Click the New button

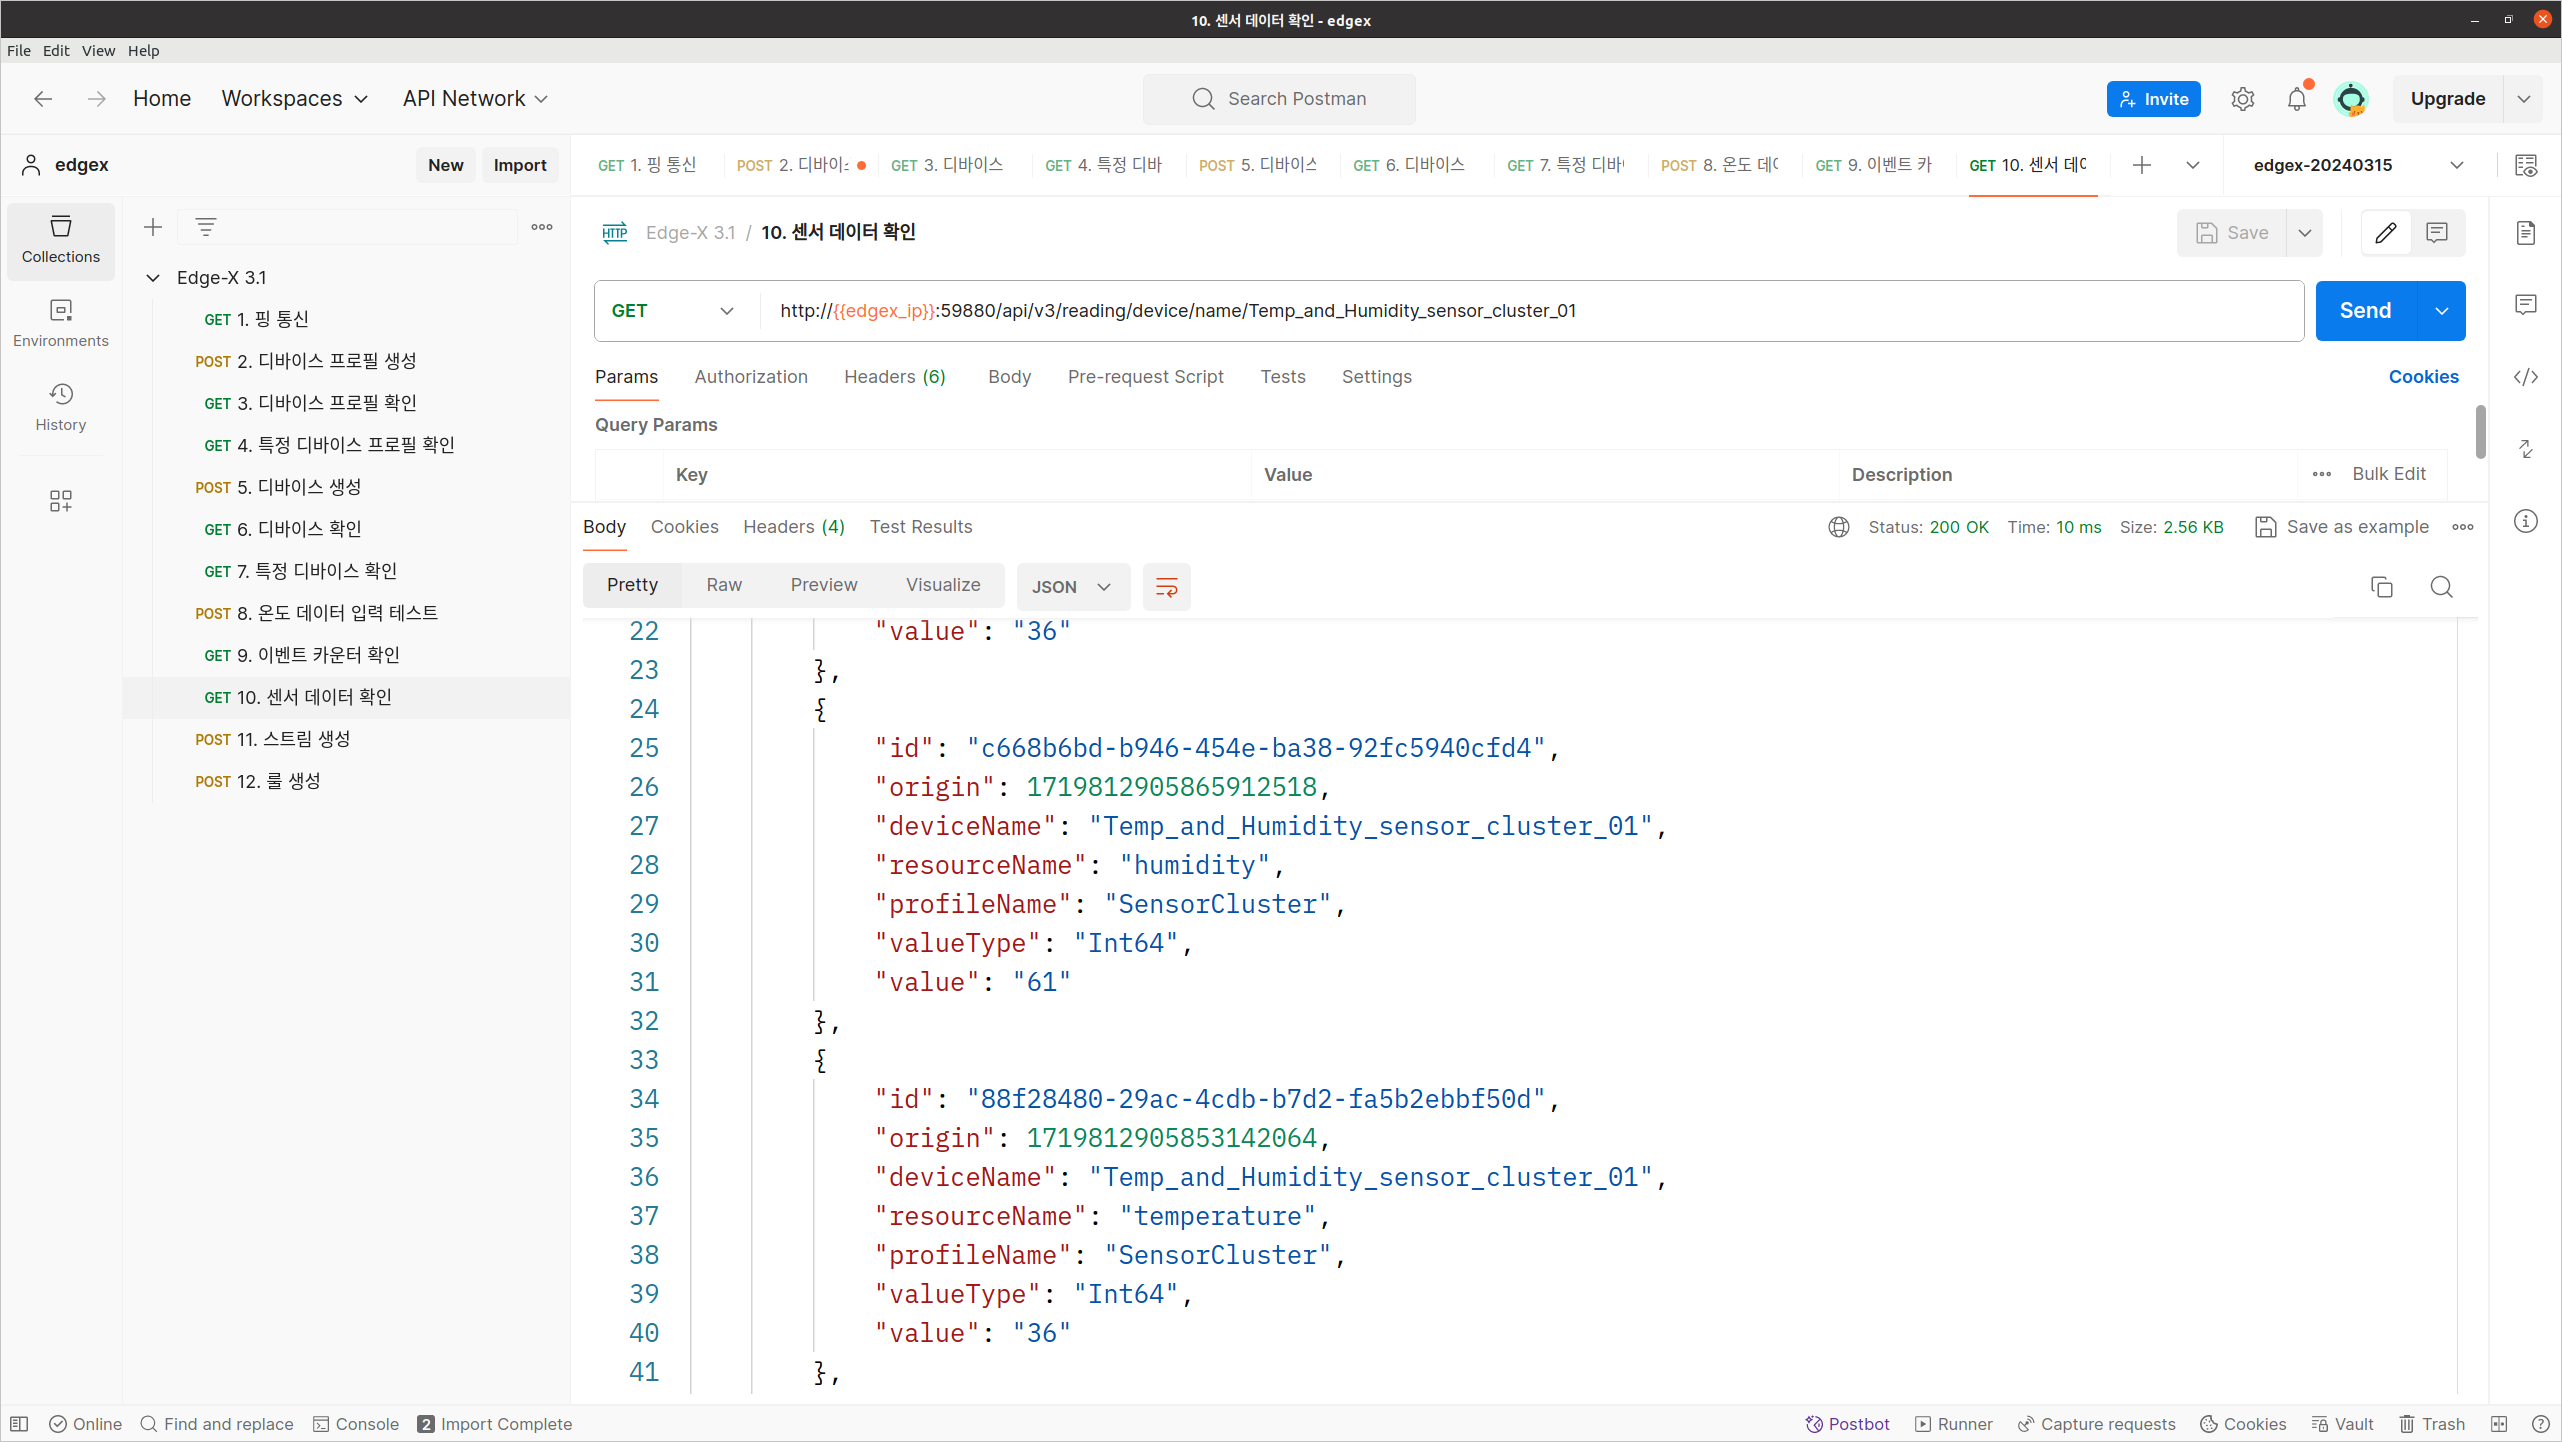(x=446, y=166)
